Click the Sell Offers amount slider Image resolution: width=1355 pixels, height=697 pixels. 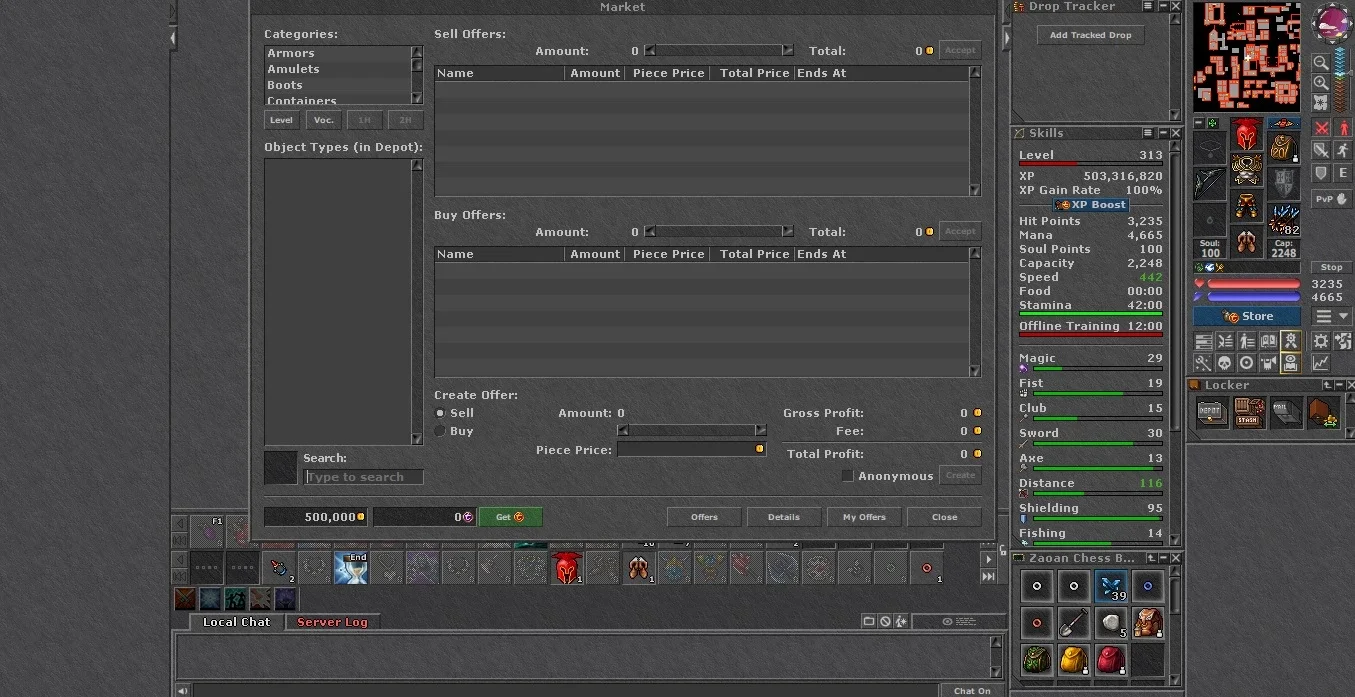click(719, 50)
